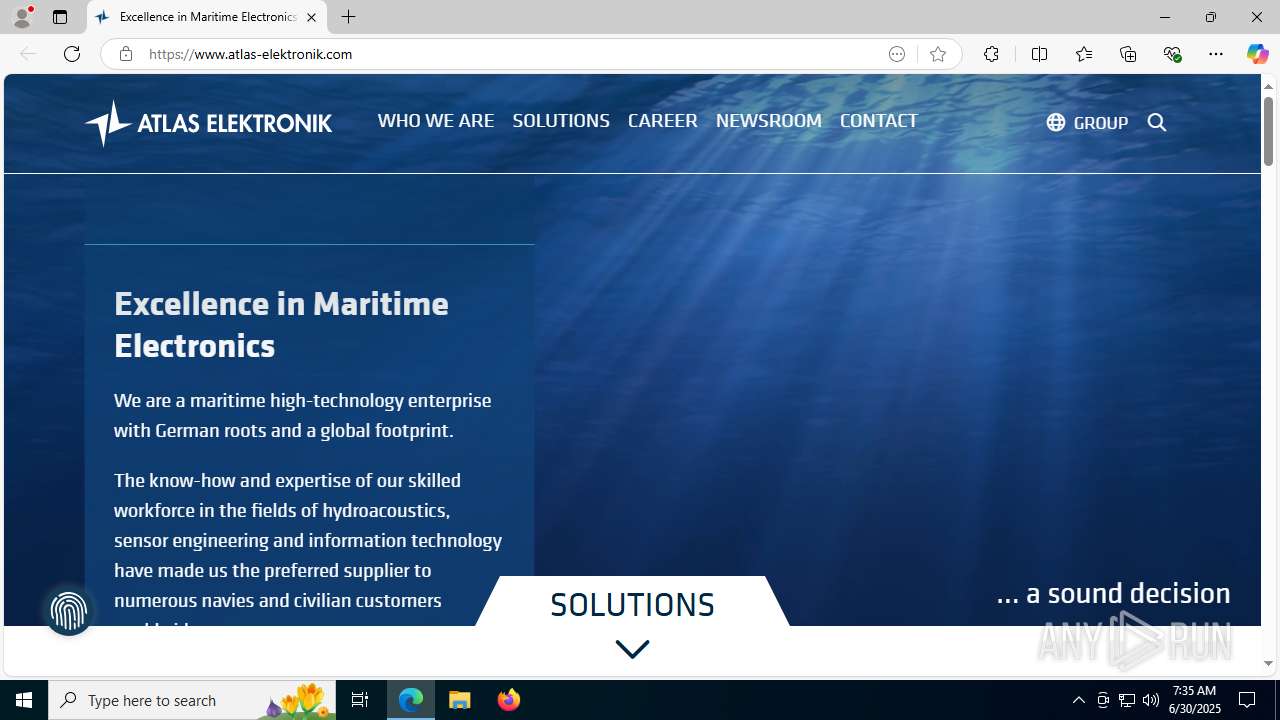This screenshot has width=1280, height=720.
Task: Expand the SOLUTIONS tab at page bottom
Action: [632, 605]
